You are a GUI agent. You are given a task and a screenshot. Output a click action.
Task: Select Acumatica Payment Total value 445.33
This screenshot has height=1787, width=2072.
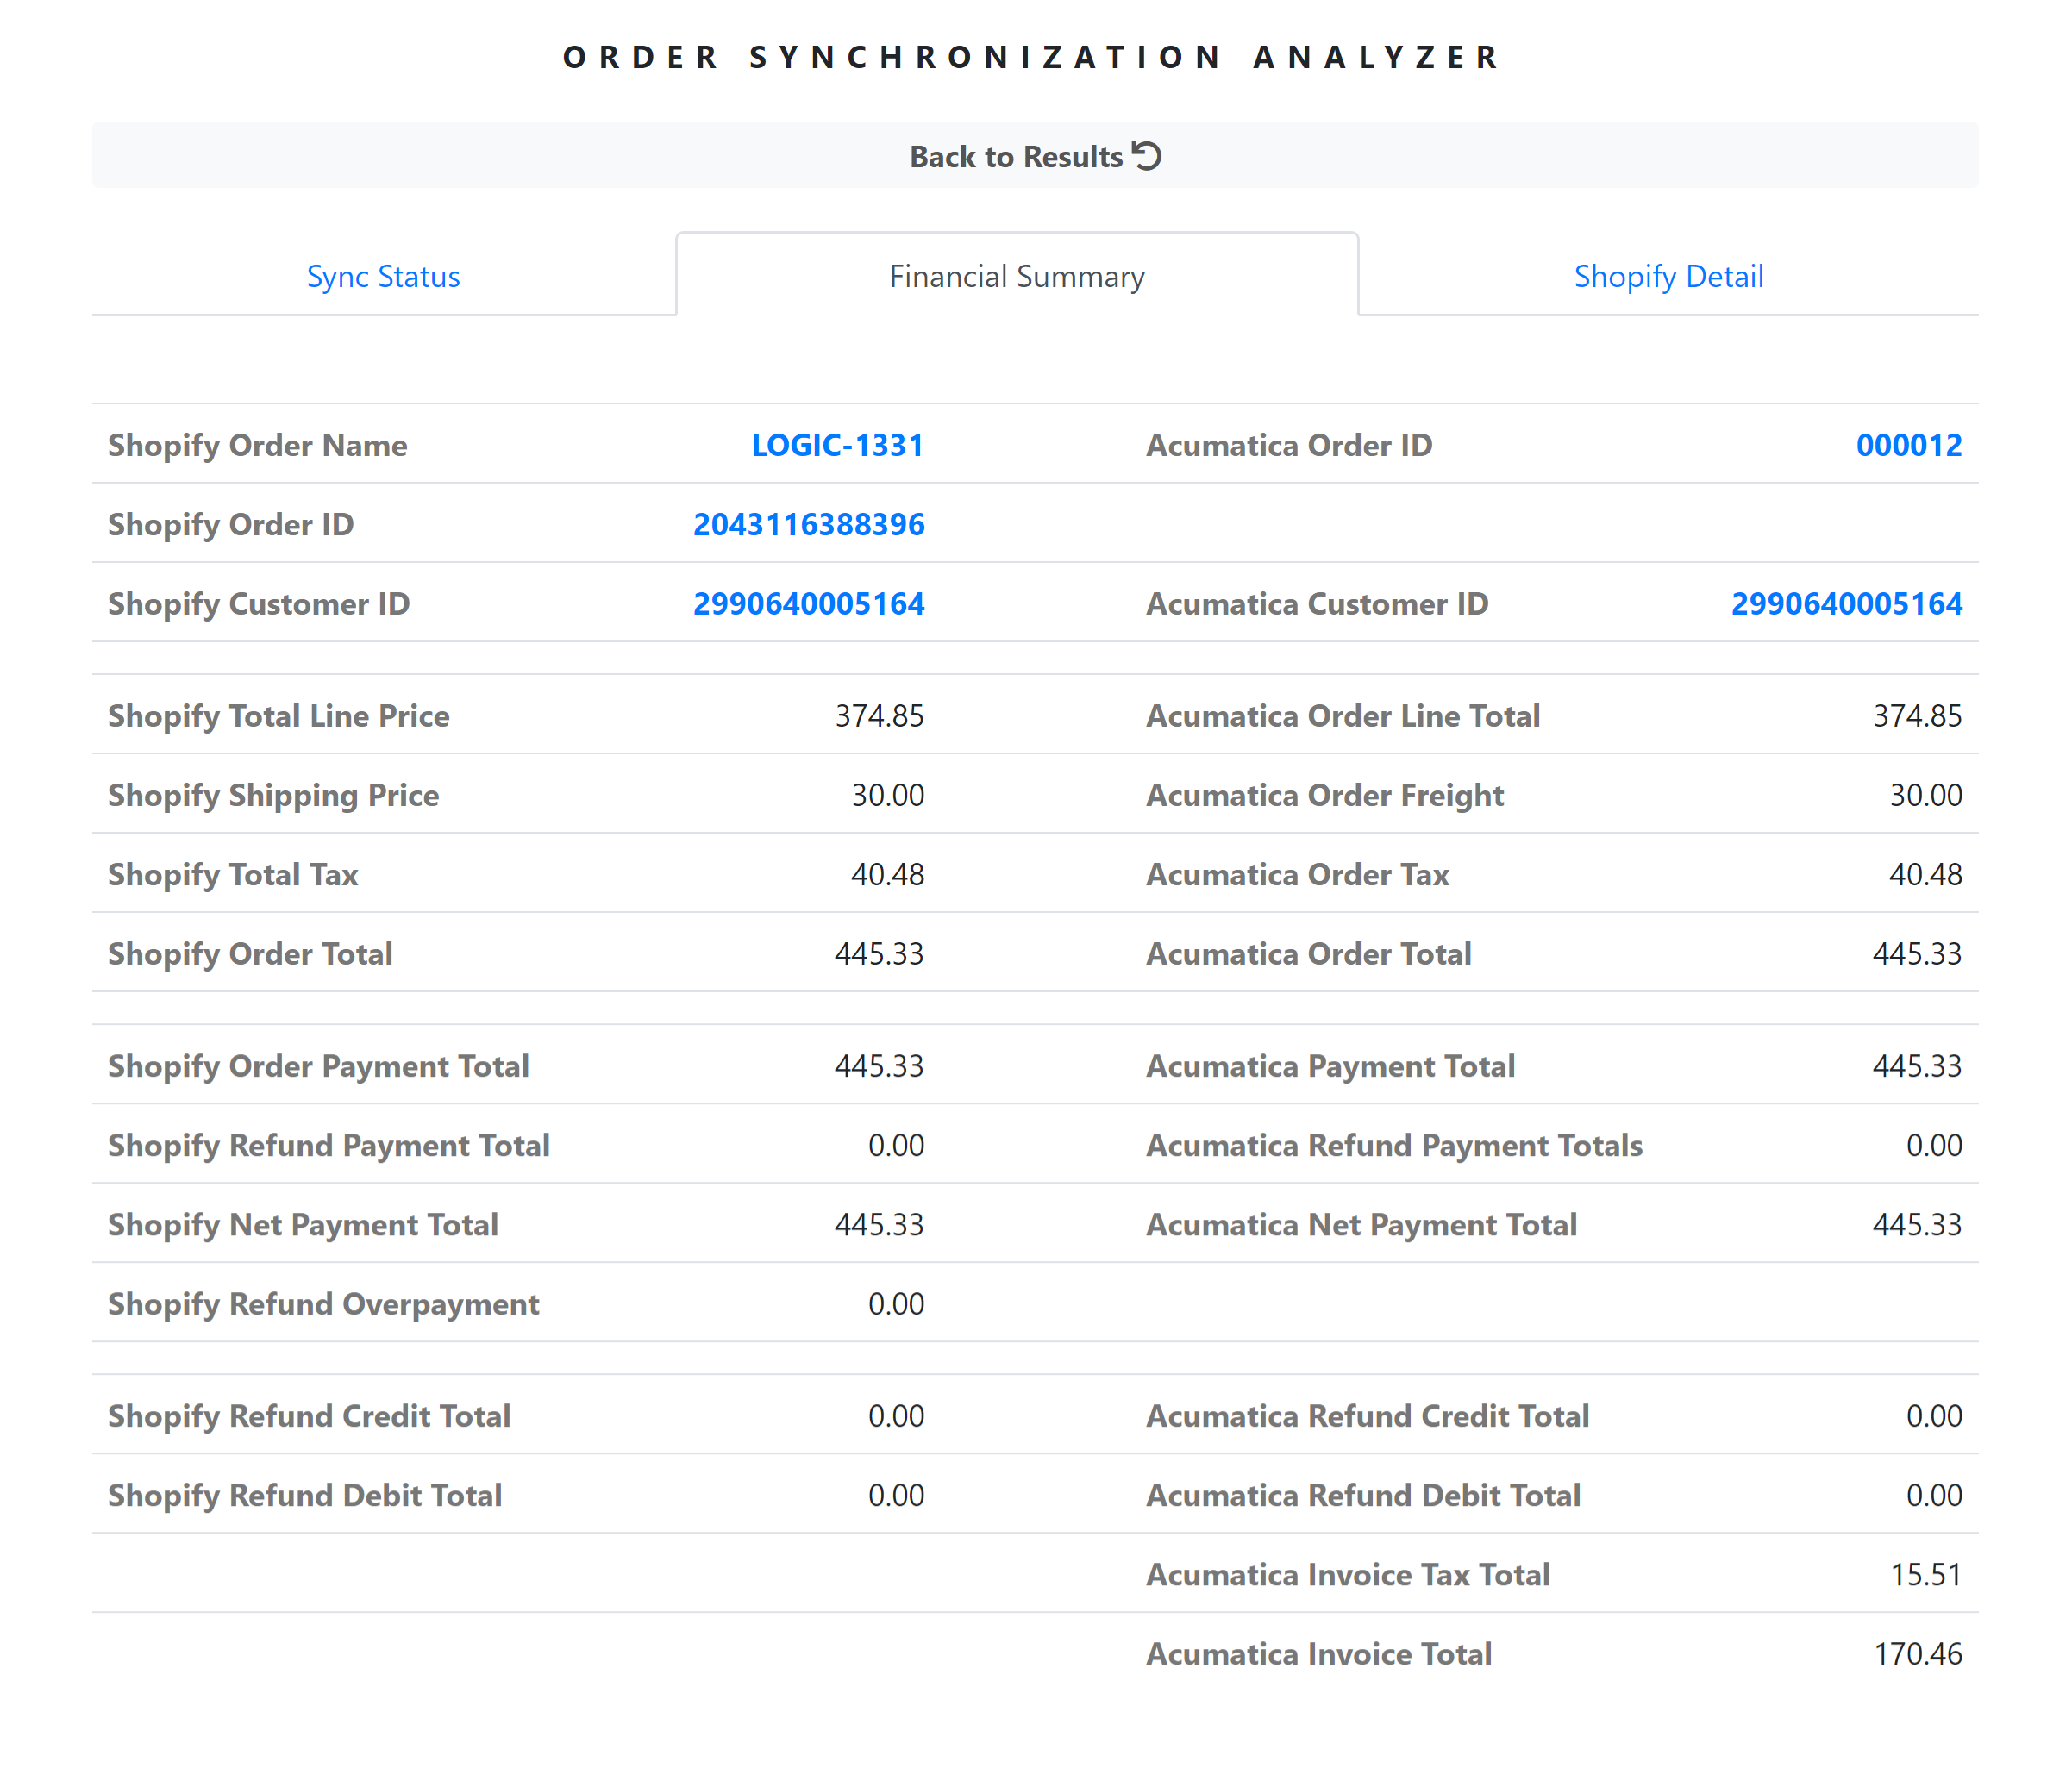pyautogui.click(x=1918, y=1066)
